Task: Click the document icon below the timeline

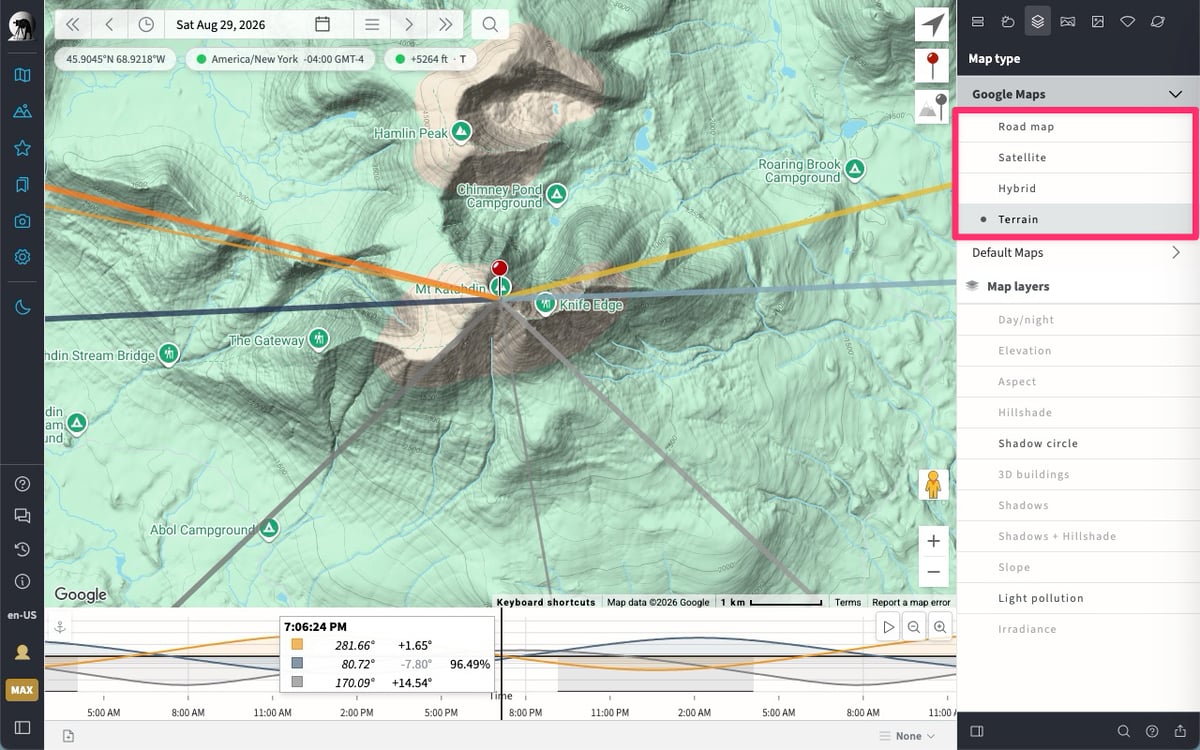Action: click(68, 736)
